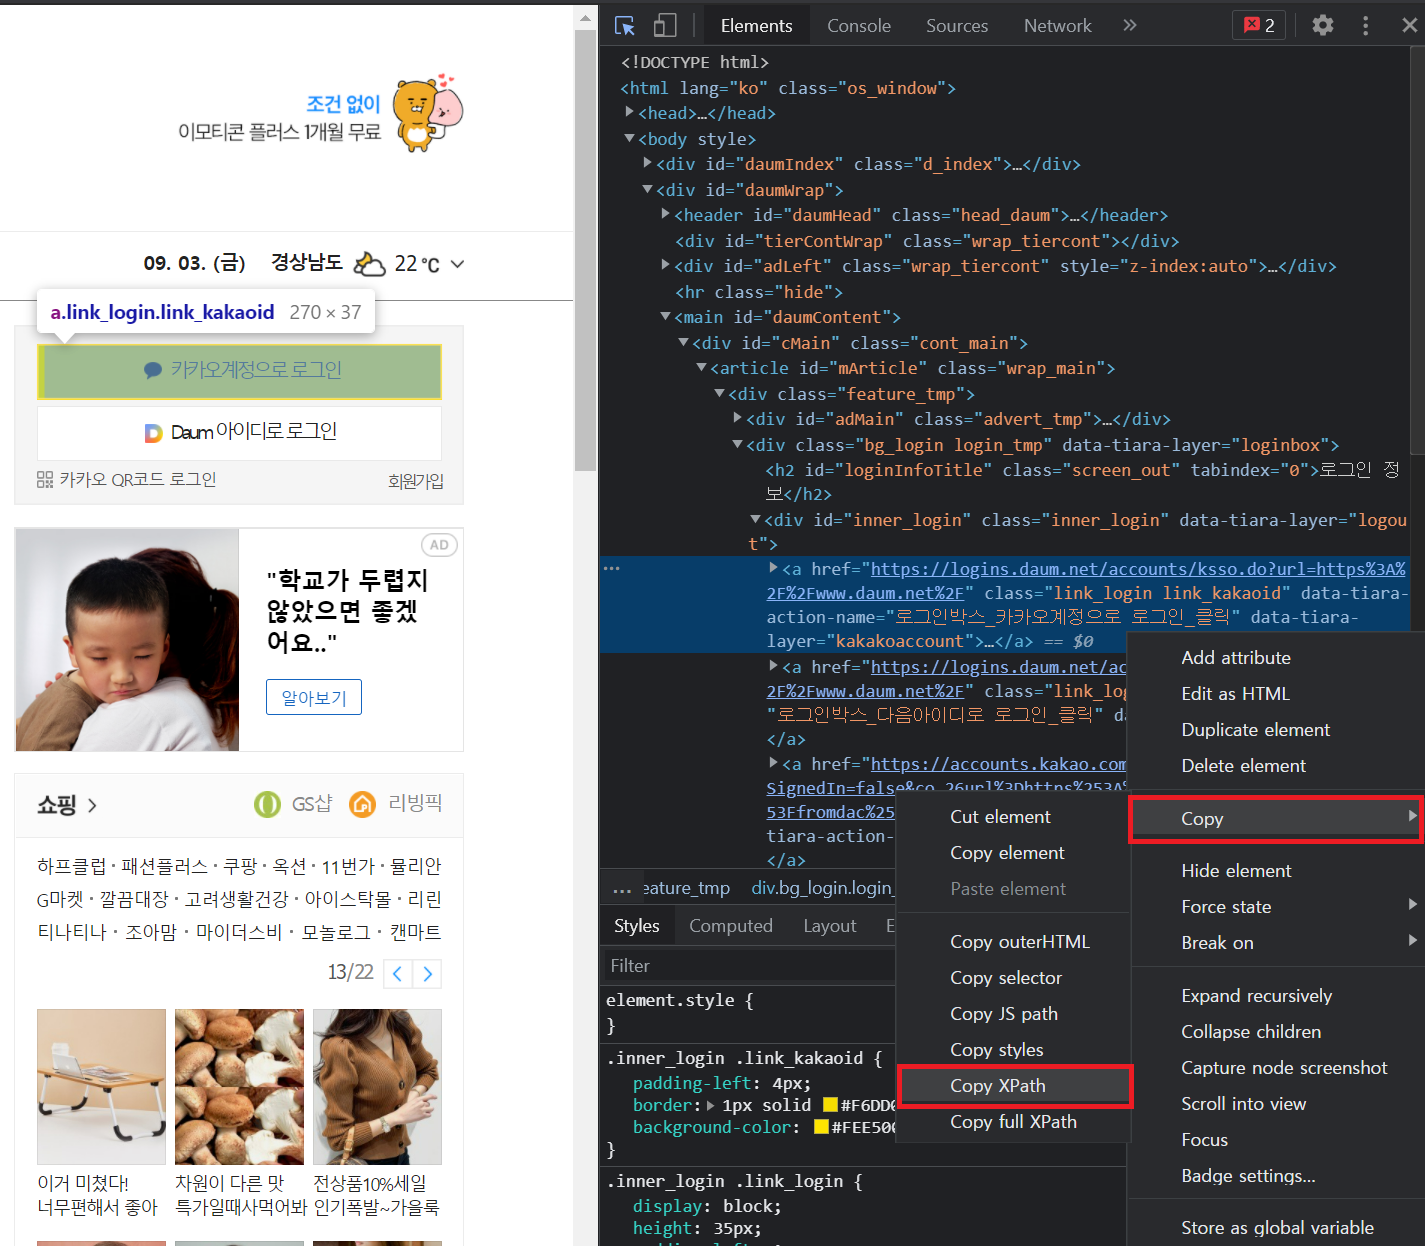Toggle the device toolbar mode
The height and width of the screenshot is (1246, 1425).
point(664,25)
